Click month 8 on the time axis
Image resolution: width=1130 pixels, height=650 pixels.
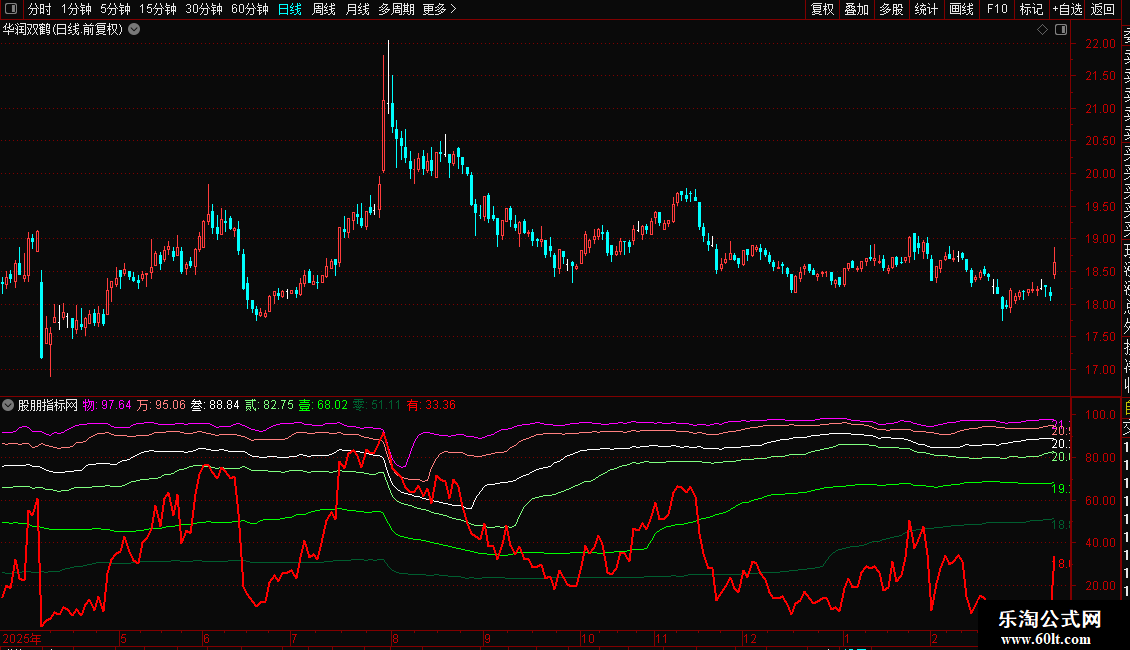coord(395,638)
